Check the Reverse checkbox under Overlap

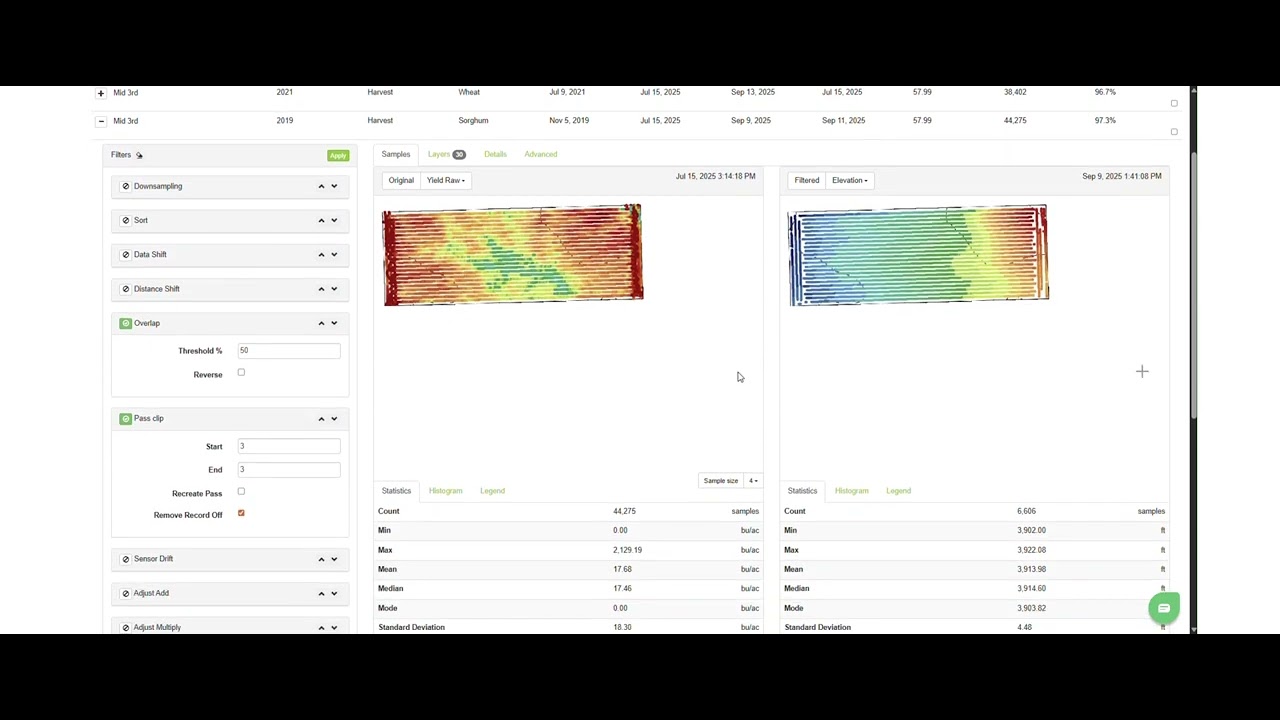241,372
